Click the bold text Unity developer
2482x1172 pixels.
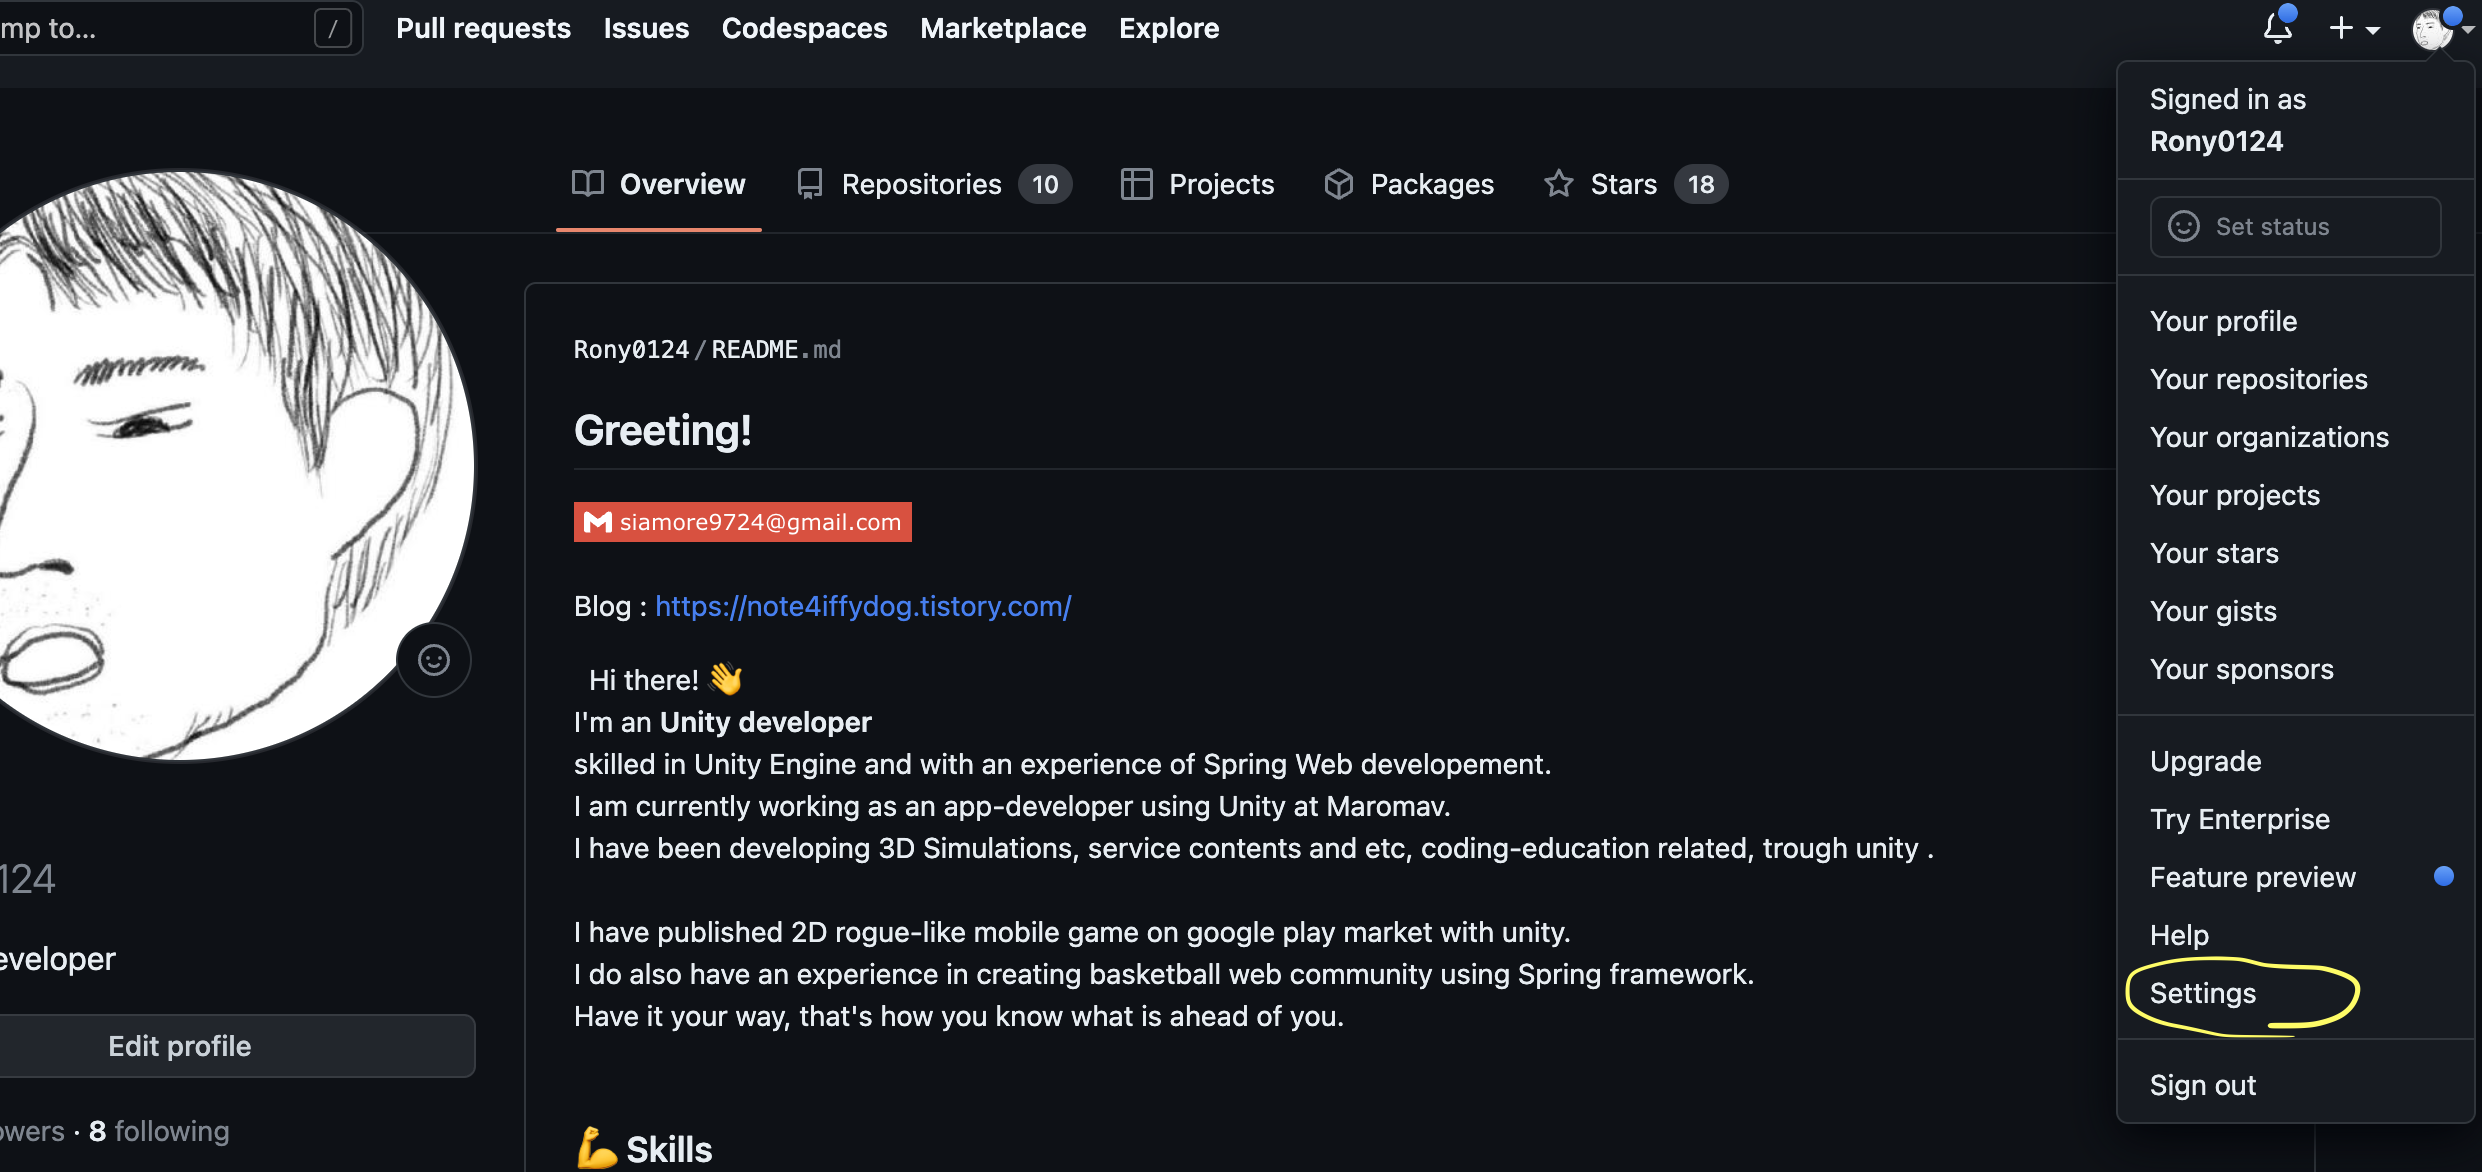[x=765, y=722]
